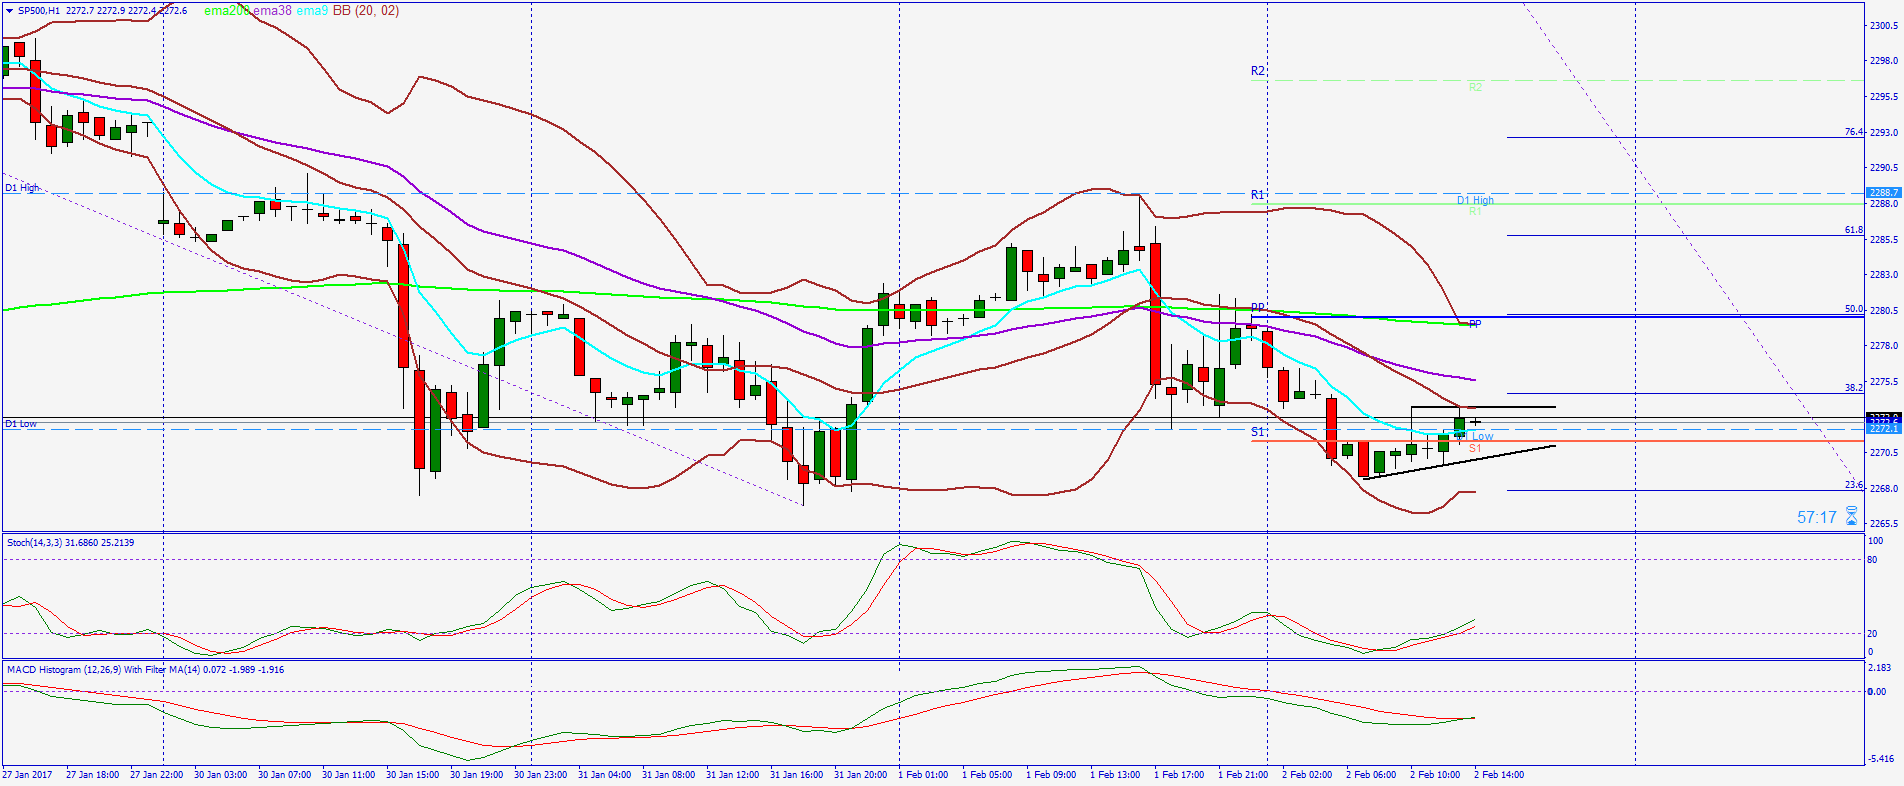This screenshot has width=1904, height=786.
Task: Click the ema38 indicator label
Action: point(272,11)
